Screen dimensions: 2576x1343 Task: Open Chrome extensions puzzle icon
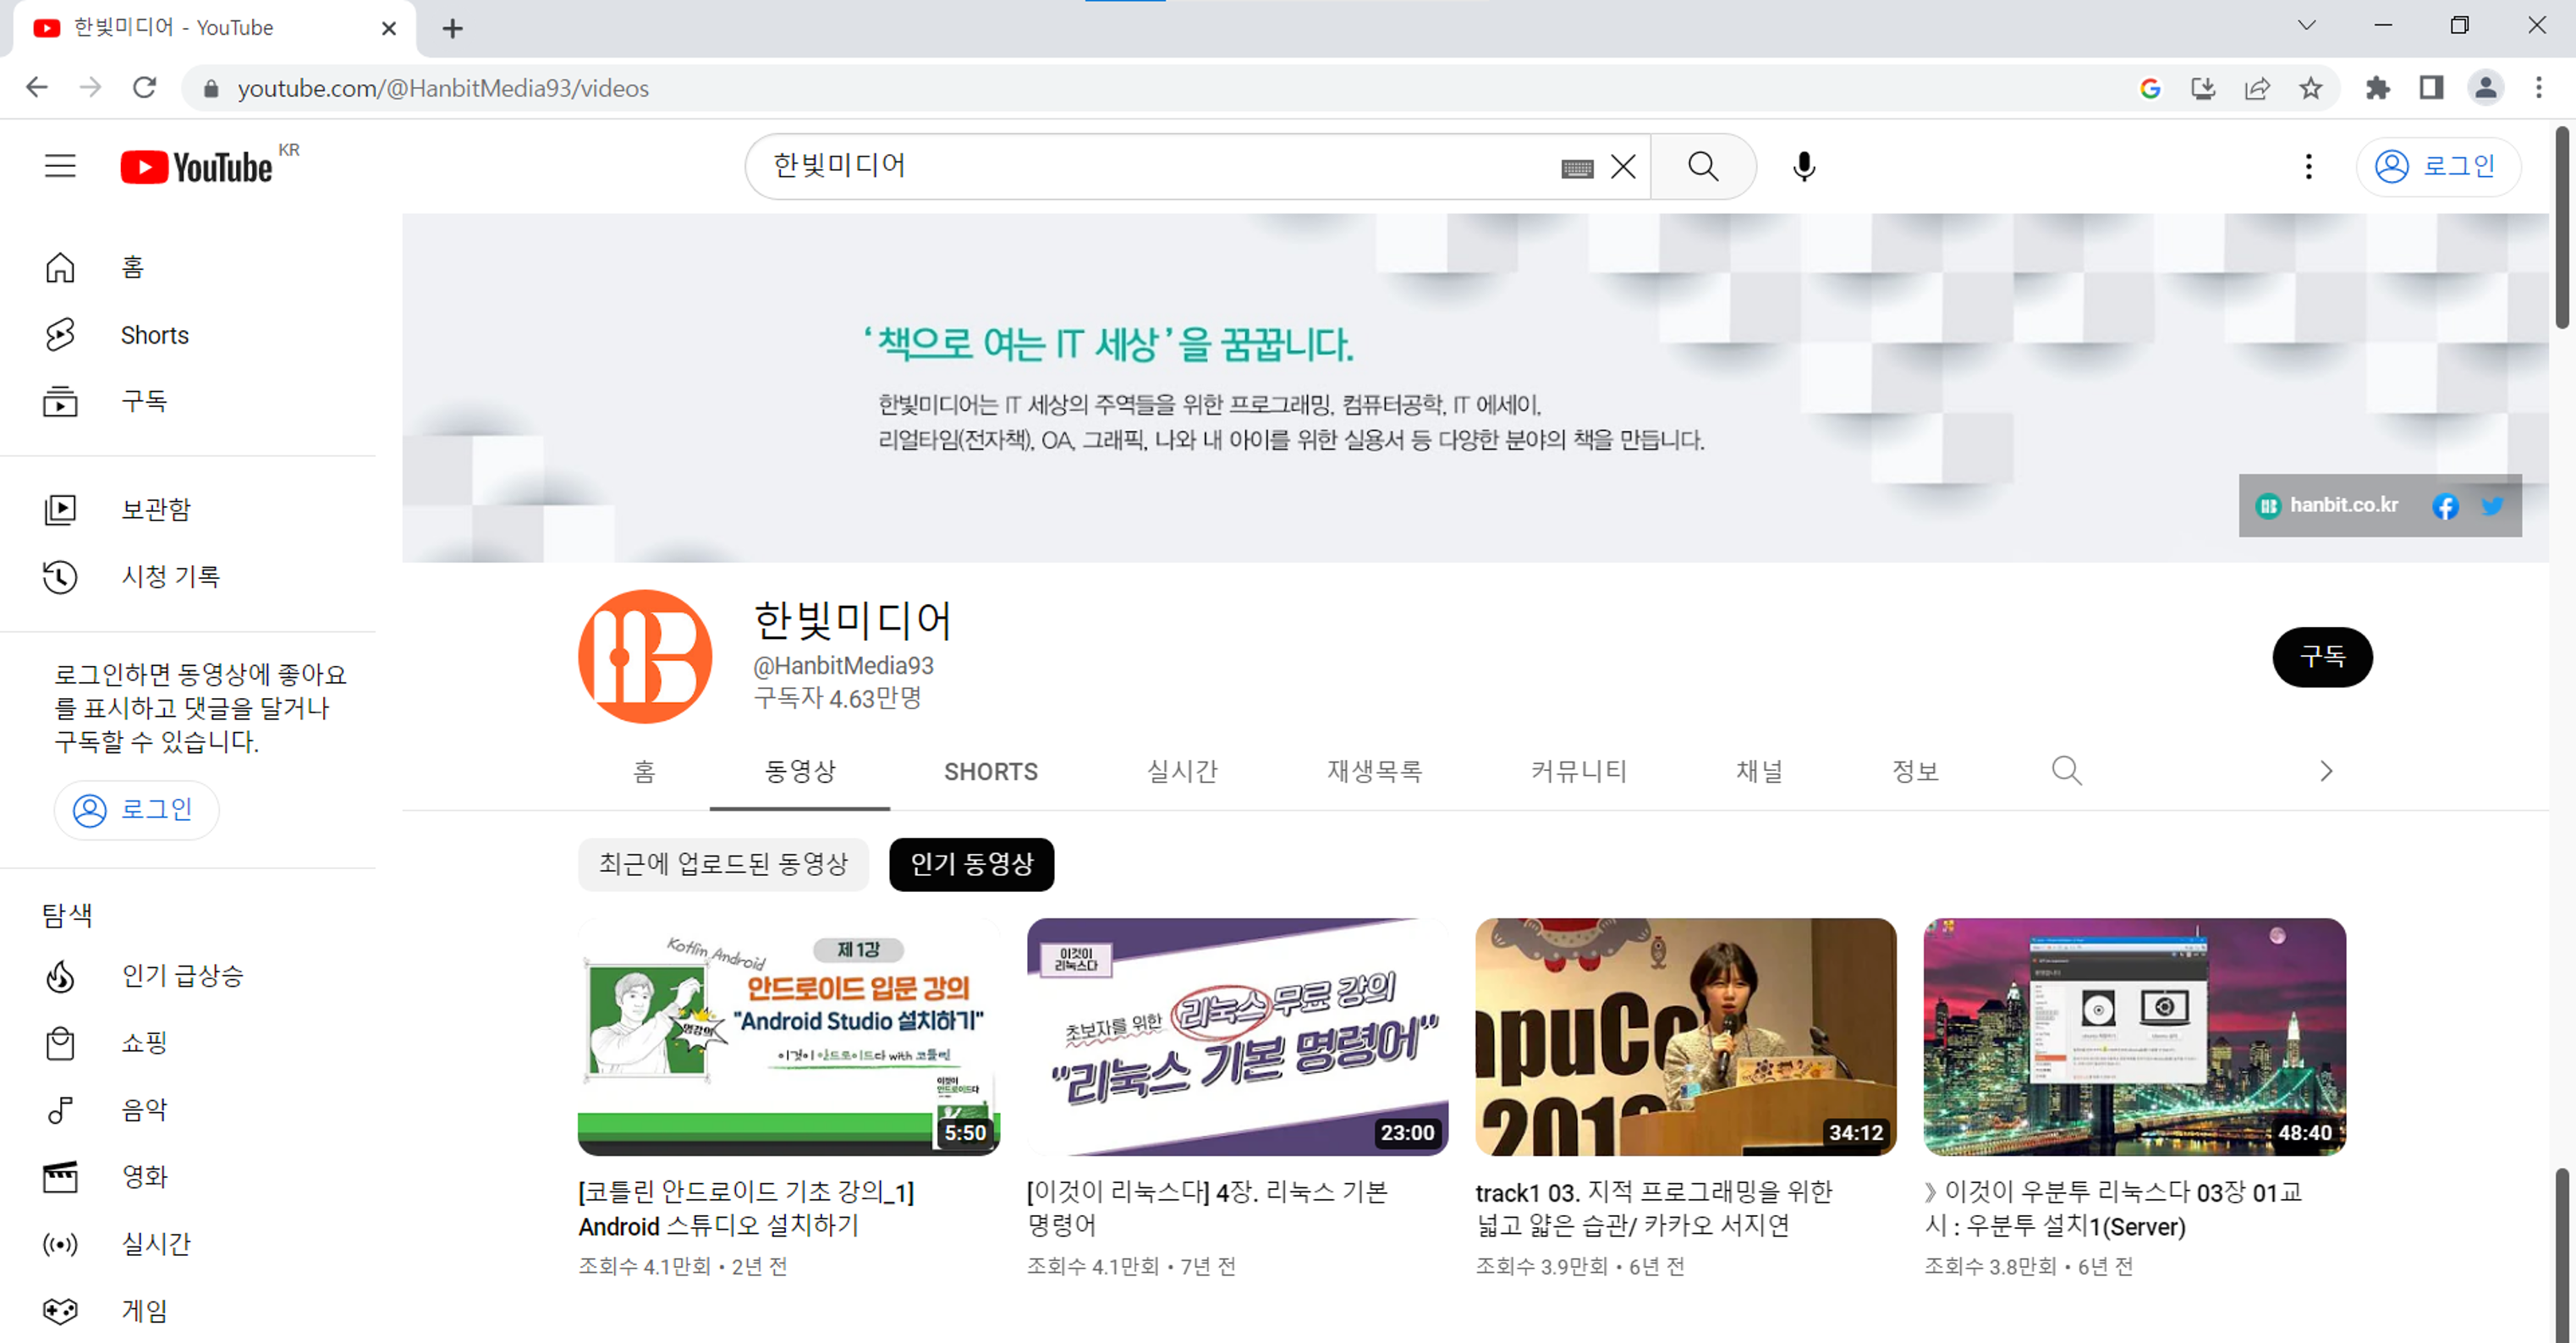[2378, 88]
